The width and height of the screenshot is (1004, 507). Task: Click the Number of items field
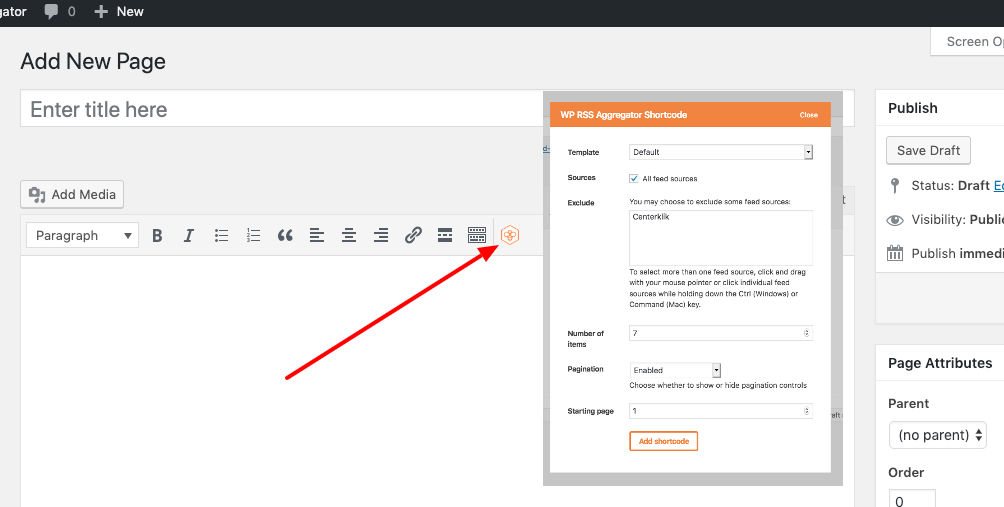coord(721,333)
